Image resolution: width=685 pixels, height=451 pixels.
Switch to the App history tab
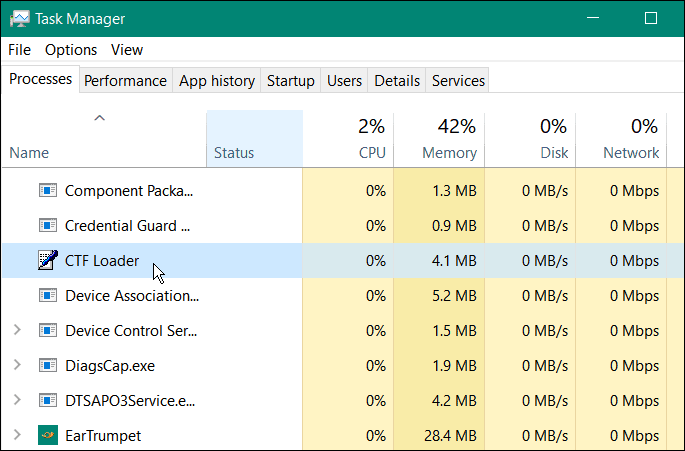(x=217, y=81)
